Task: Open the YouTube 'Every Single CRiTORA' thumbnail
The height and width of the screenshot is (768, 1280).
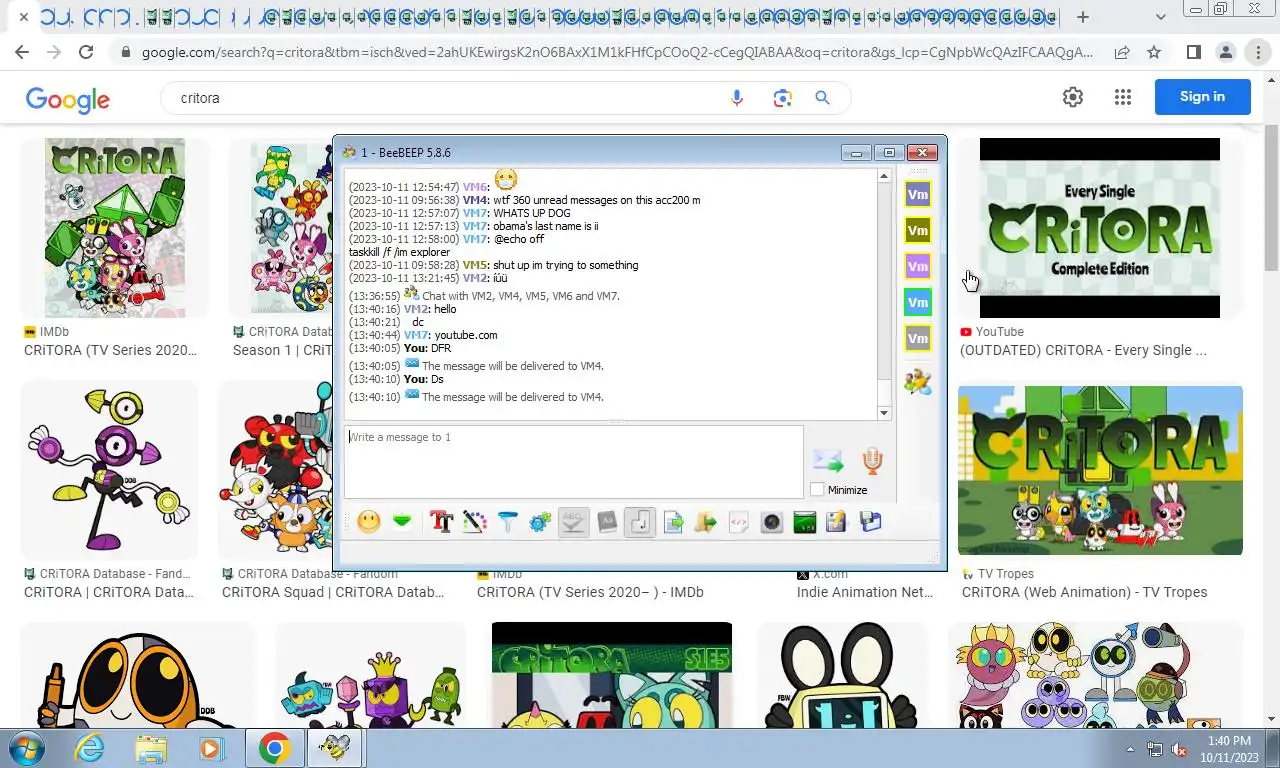Action: tap(1100, 228)
